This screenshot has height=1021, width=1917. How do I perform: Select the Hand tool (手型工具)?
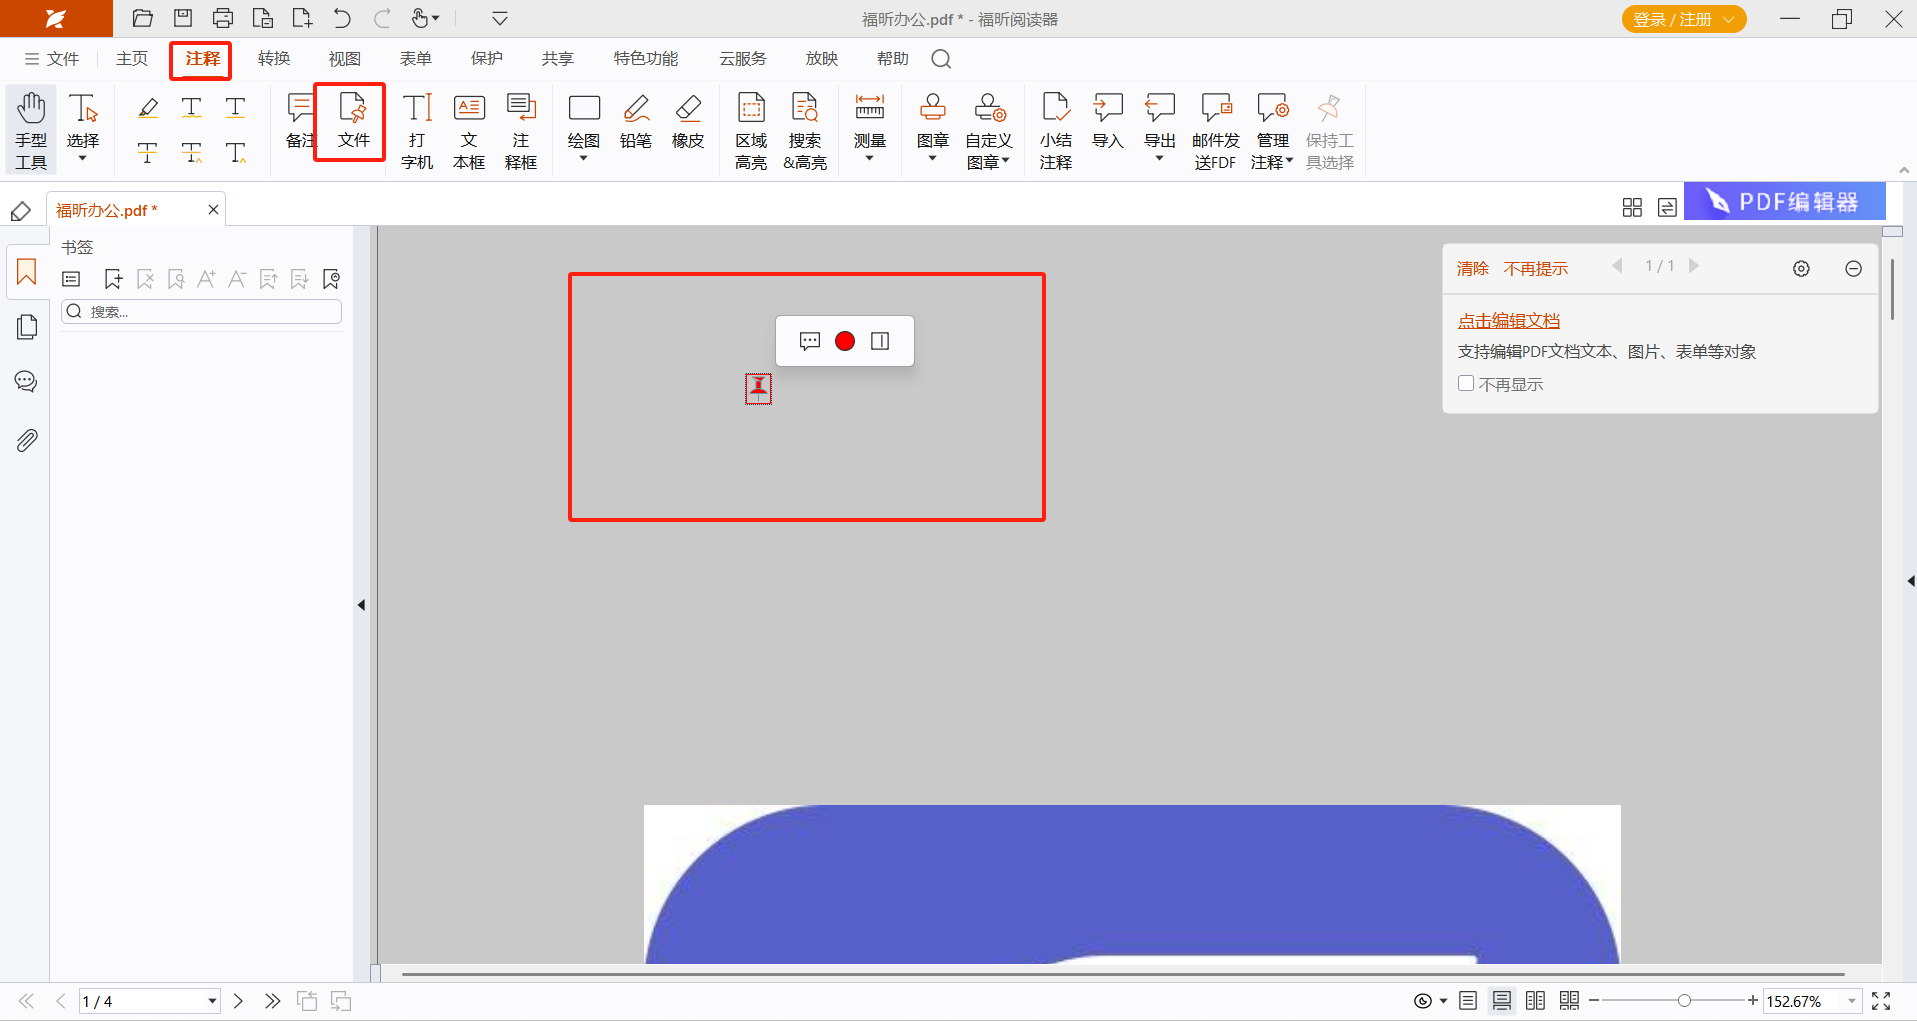pyautogui.click(x=31, y=130)
